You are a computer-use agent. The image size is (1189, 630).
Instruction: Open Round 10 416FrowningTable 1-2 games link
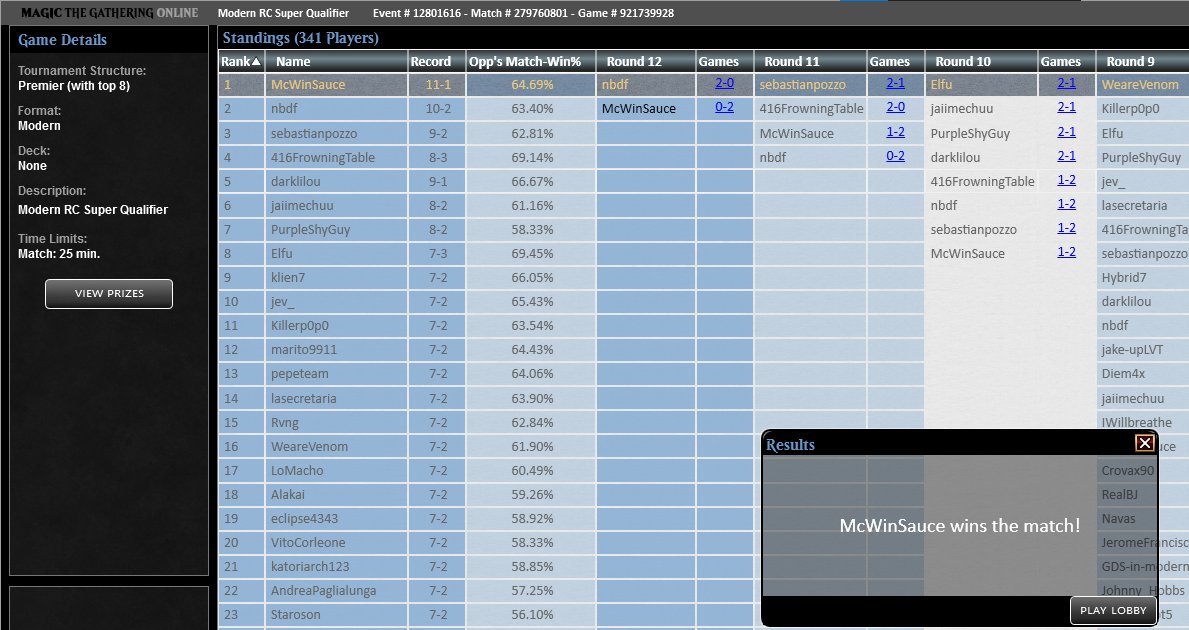pyautogui.click(x=1066, y=180)
